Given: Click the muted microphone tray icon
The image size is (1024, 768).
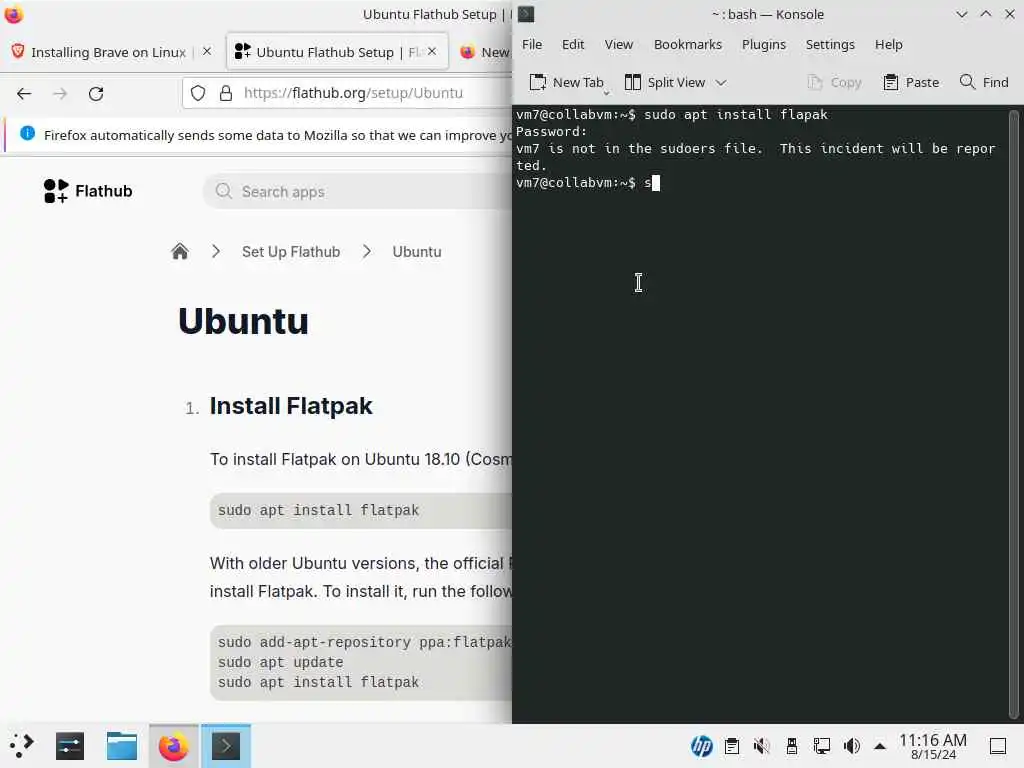Looking at the screenshot, I should click(761, 746).
